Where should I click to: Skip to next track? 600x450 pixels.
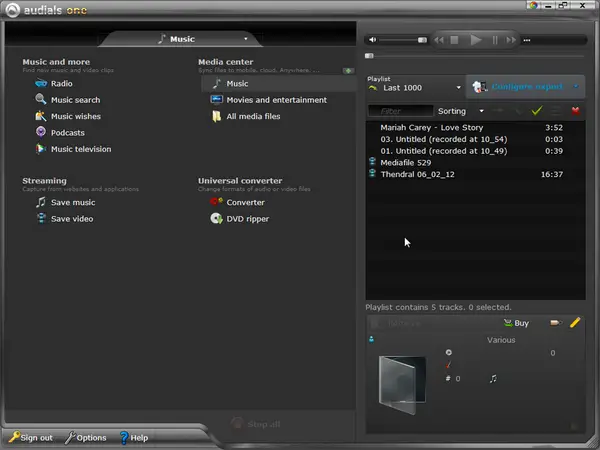511,40
